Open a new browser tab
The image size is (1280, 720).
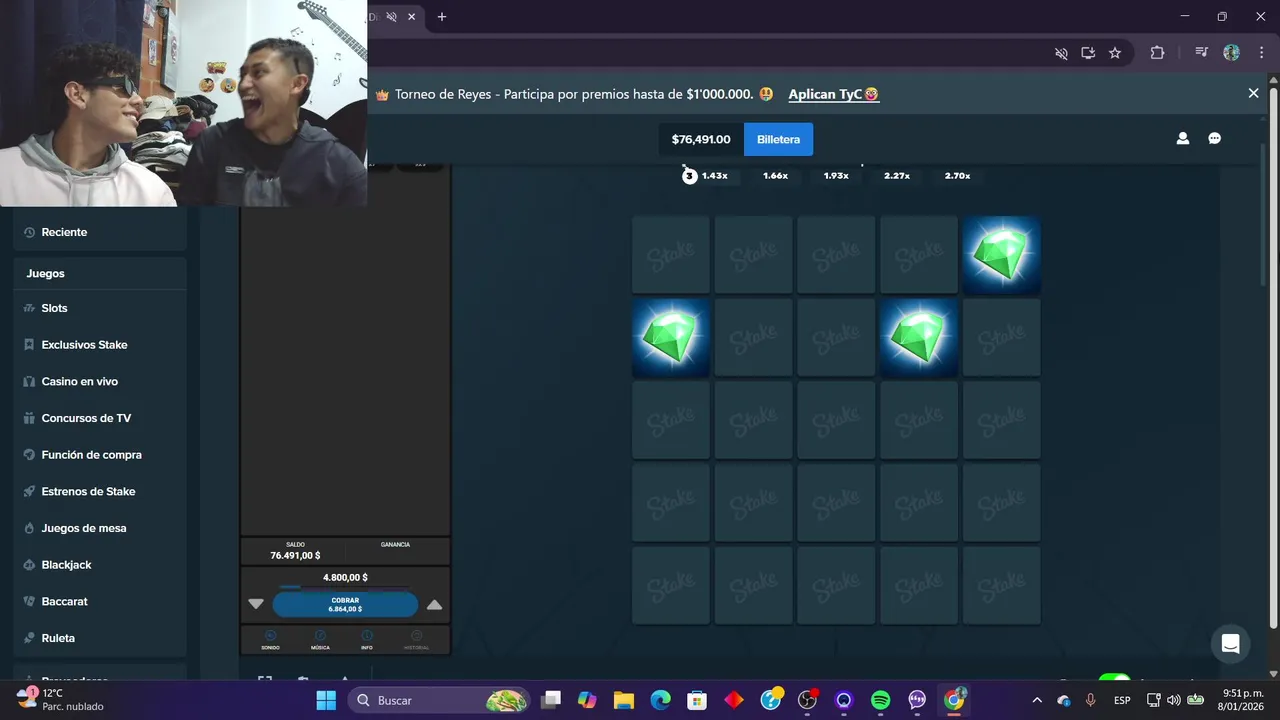(x=442, y=17)
